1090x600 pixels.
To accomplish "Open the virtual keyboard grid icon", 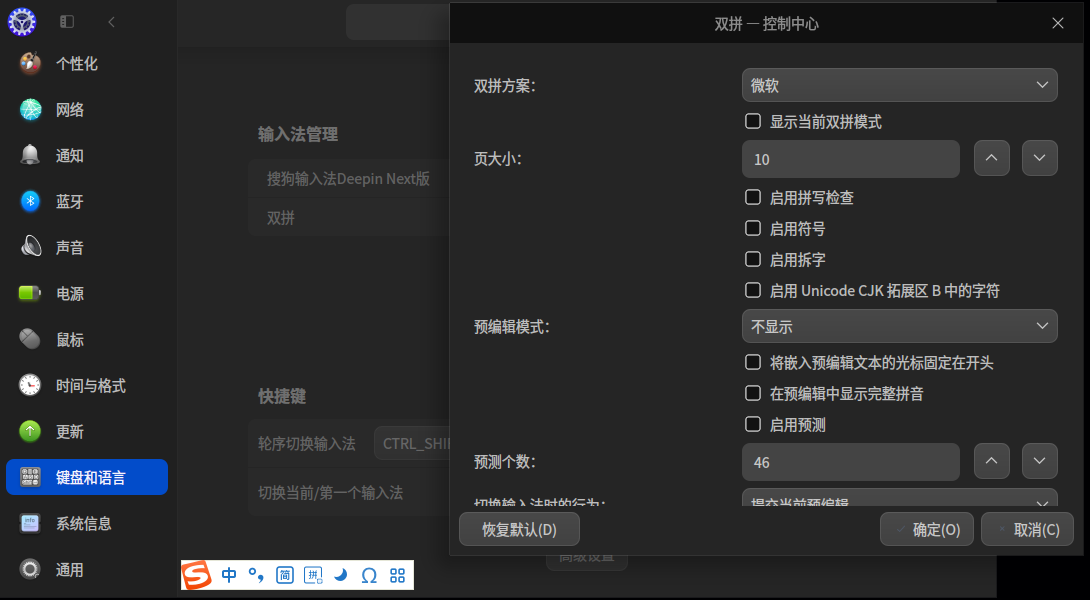I will [x=396, y=575].
